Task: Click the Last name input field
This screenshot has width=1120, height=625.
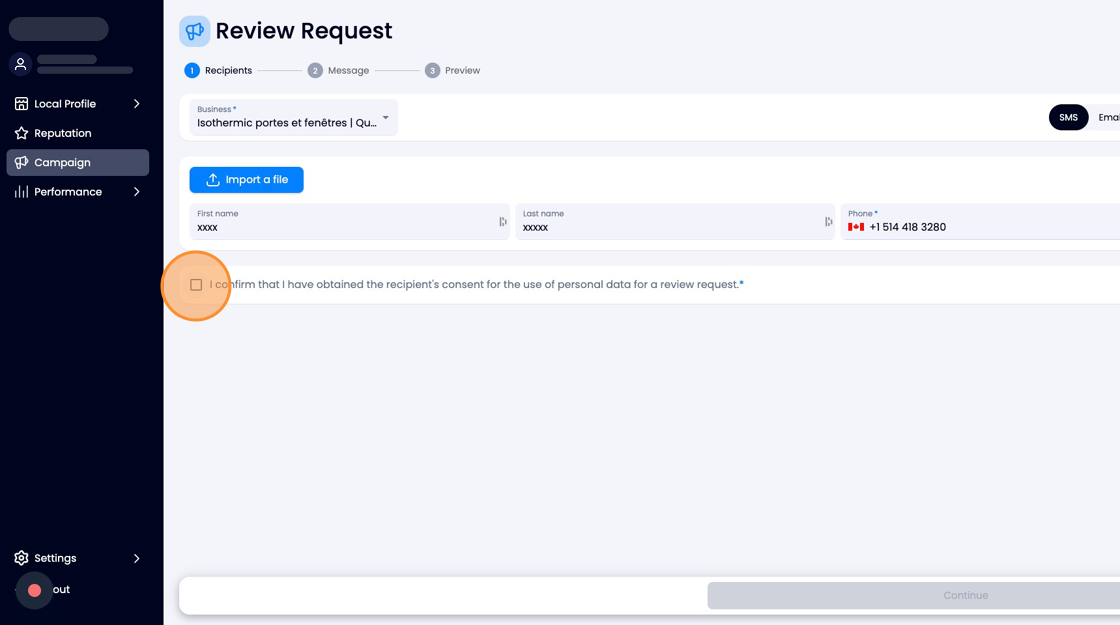Action: click(675, 221)
